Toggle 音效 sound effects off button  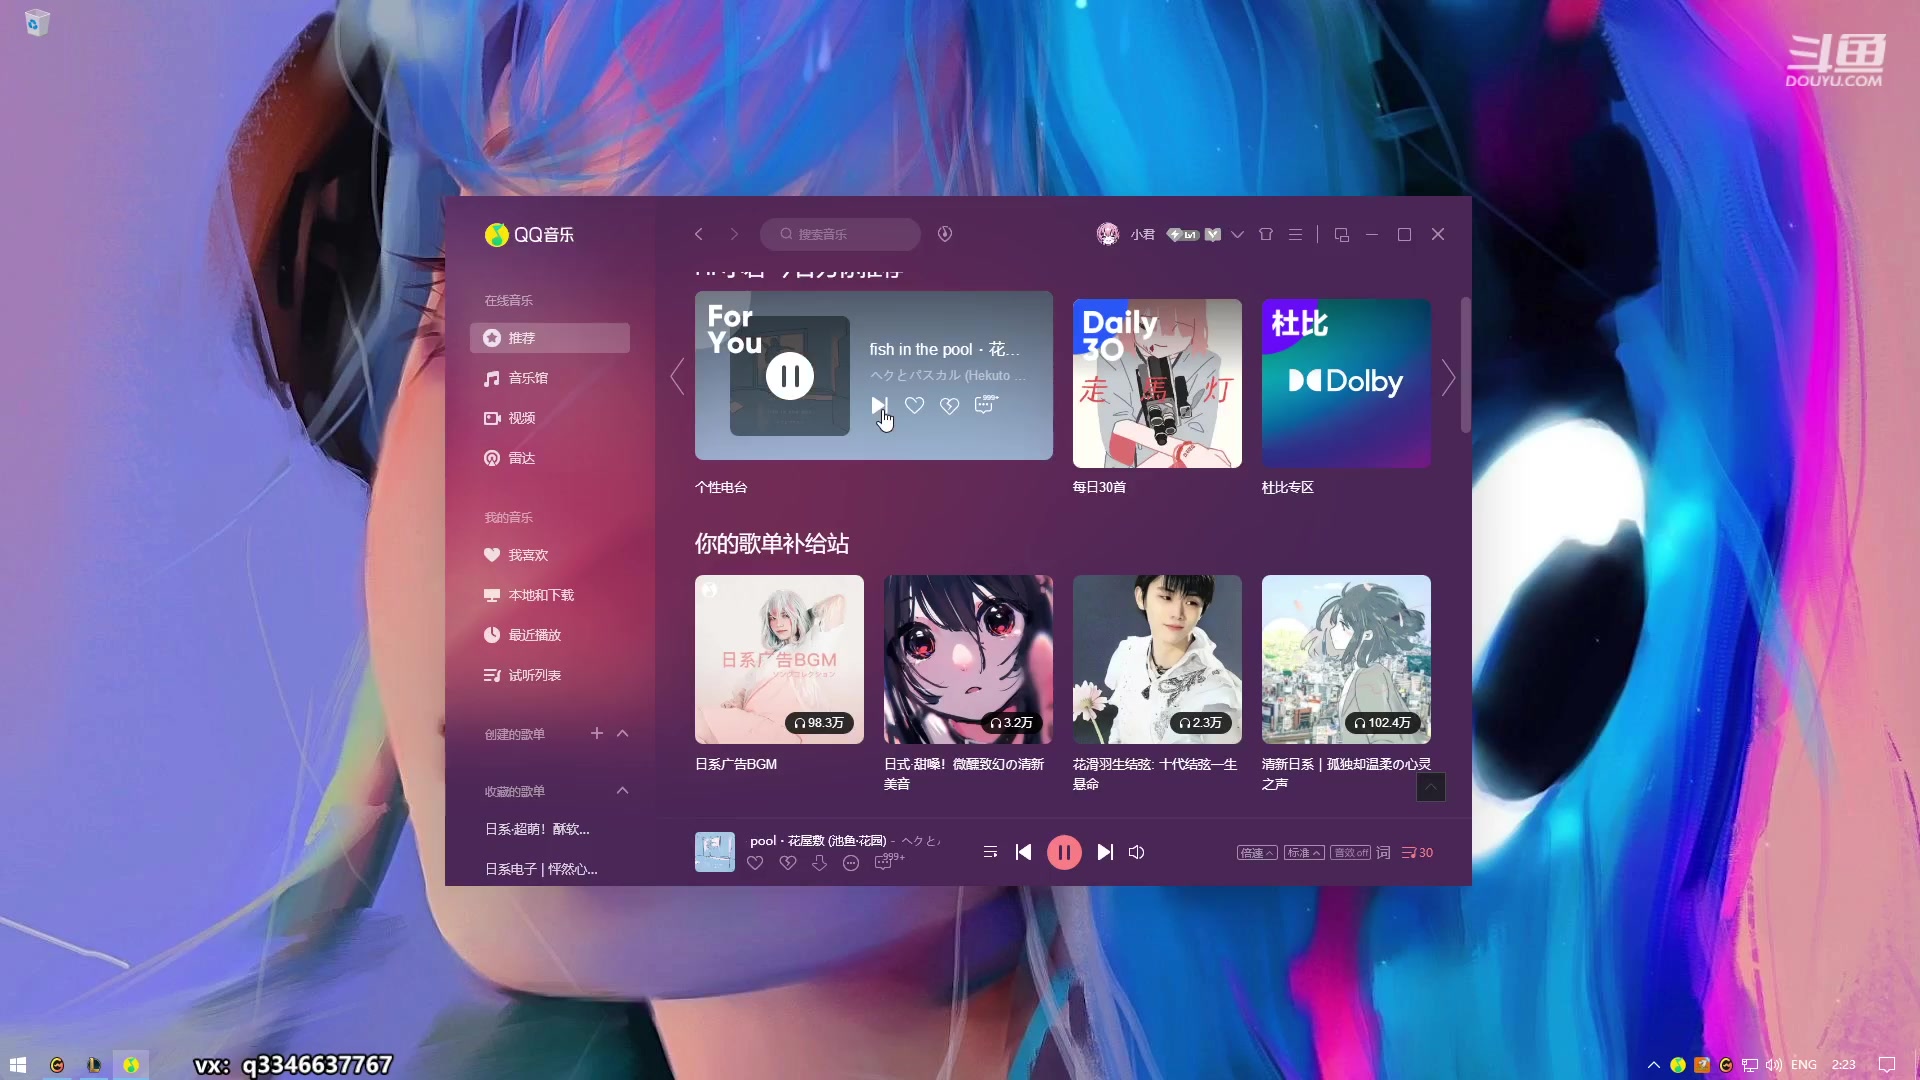coord(1351,853)
